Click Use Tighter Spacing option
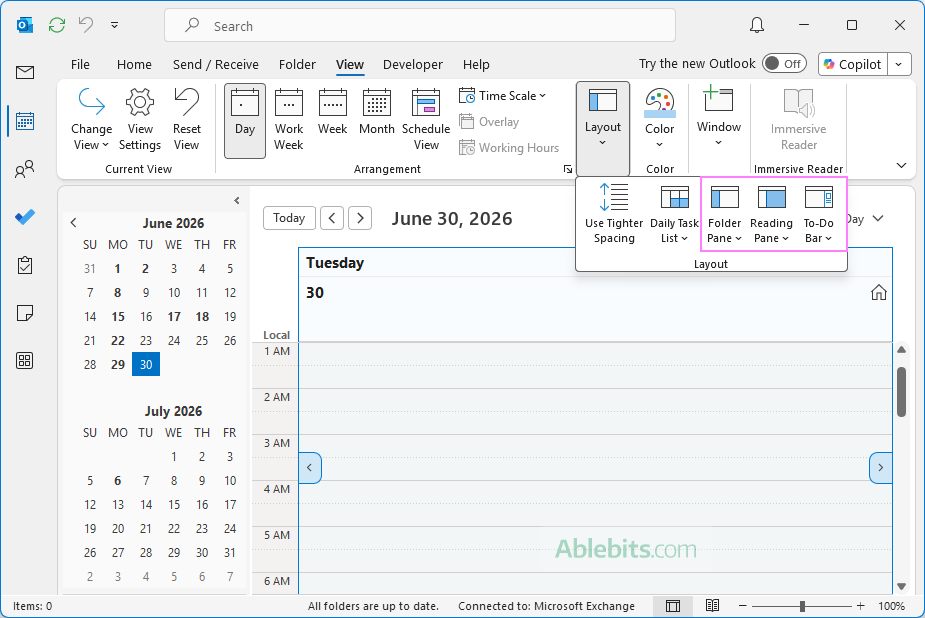 click(614, 213)
